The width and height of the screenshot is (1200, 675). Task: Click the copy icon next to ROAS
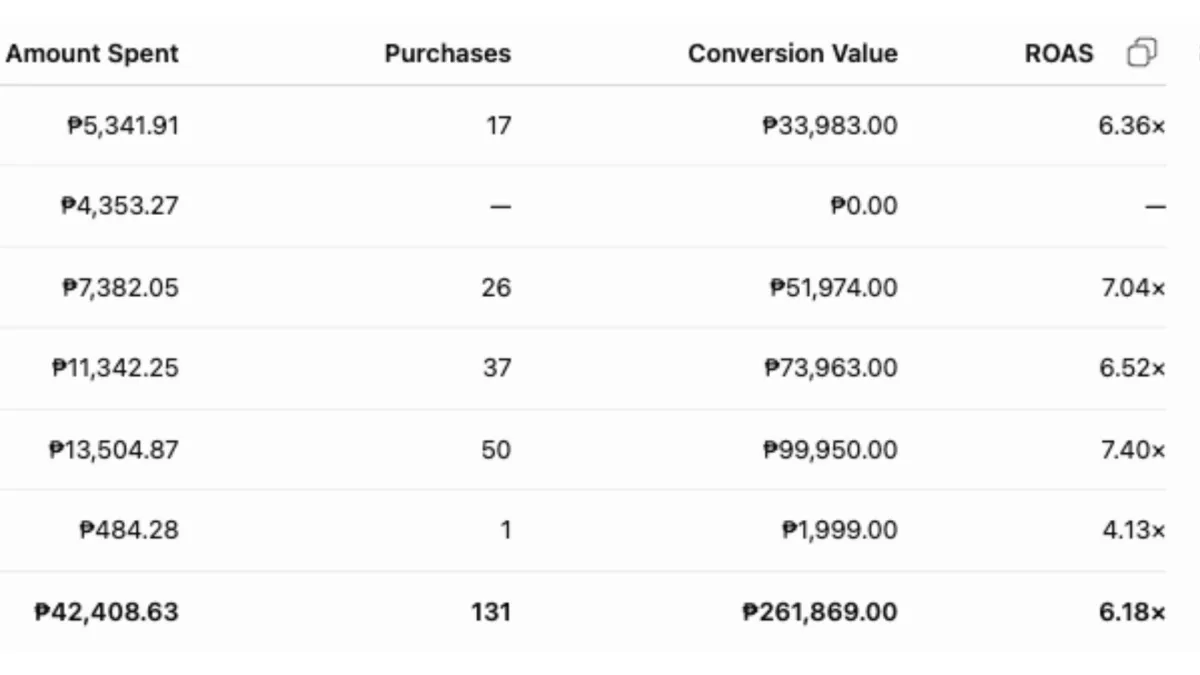point(1142,53)
